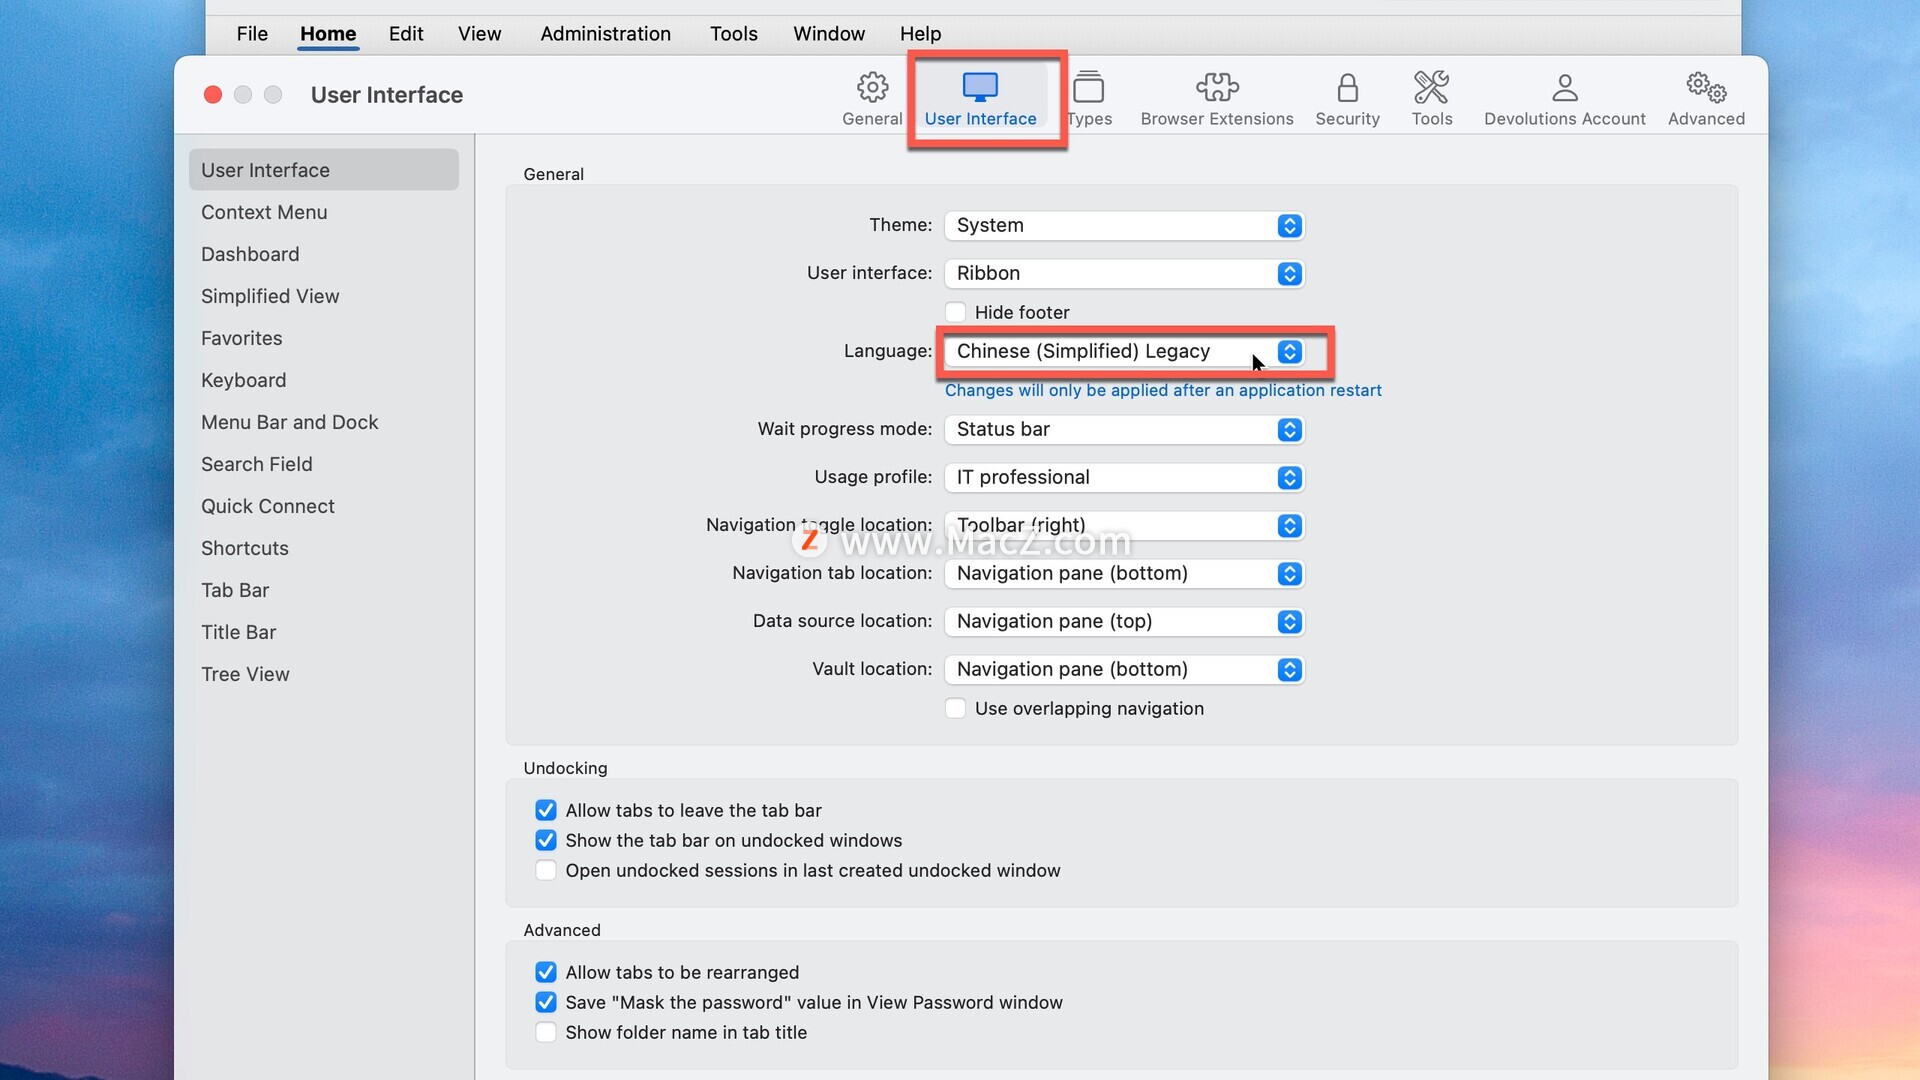Viewport: 1920px width, 1080px height.
Task: Open the Types preferences icon
Action: point(1089,88)
